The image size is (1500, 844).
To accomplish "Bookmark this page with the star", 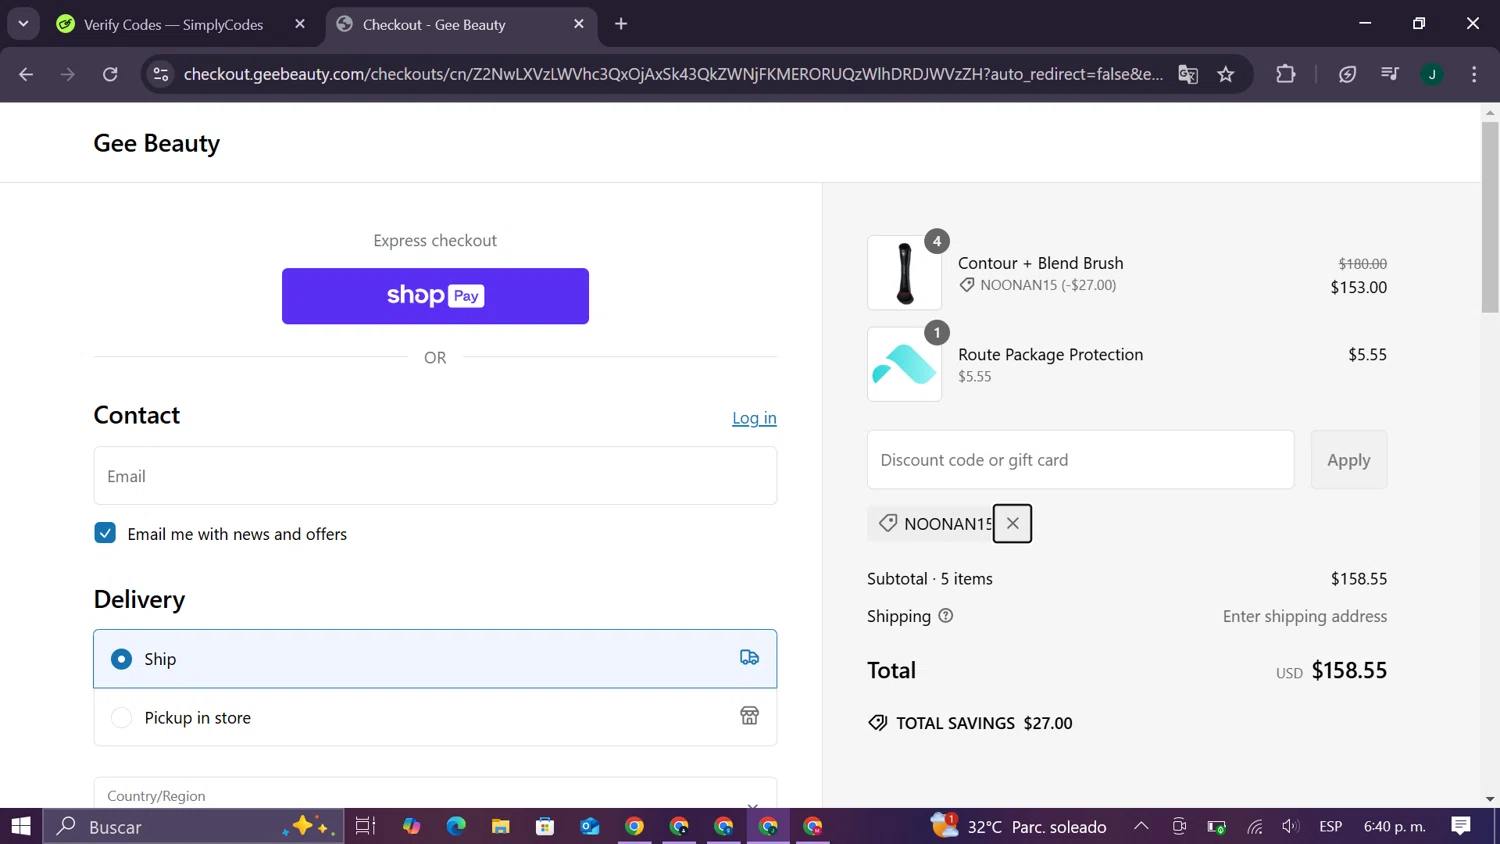I will click(x=1226, y=74).
